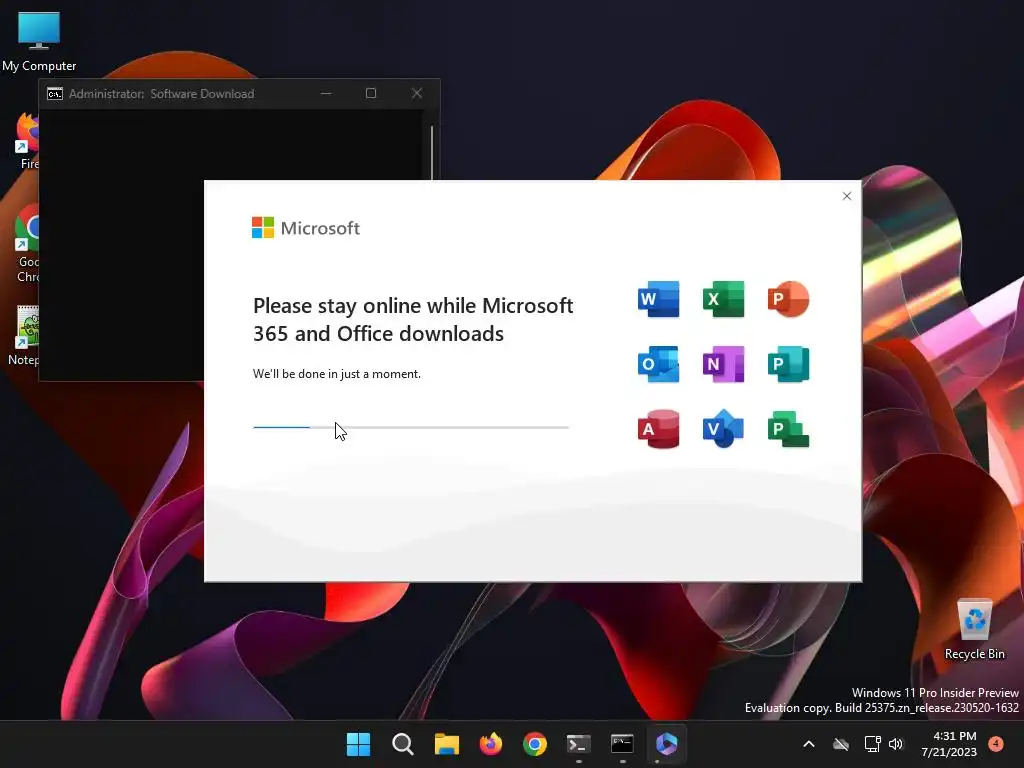Image resolution: width=1024 pixels, height=768 pixels.
Task: Click the Administrator: Software Download title bar
Action: 240,94
